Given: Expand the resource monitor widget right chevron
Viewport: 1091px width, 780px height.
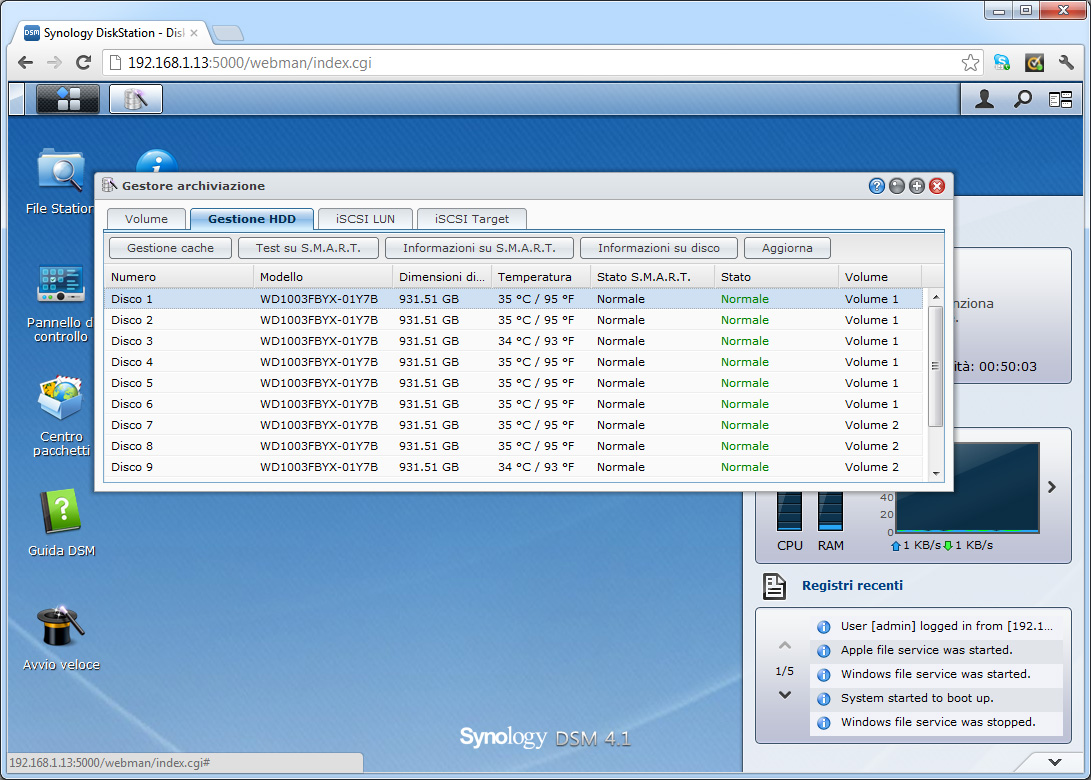Looking at the screenshot, I should pos(1052,487).
